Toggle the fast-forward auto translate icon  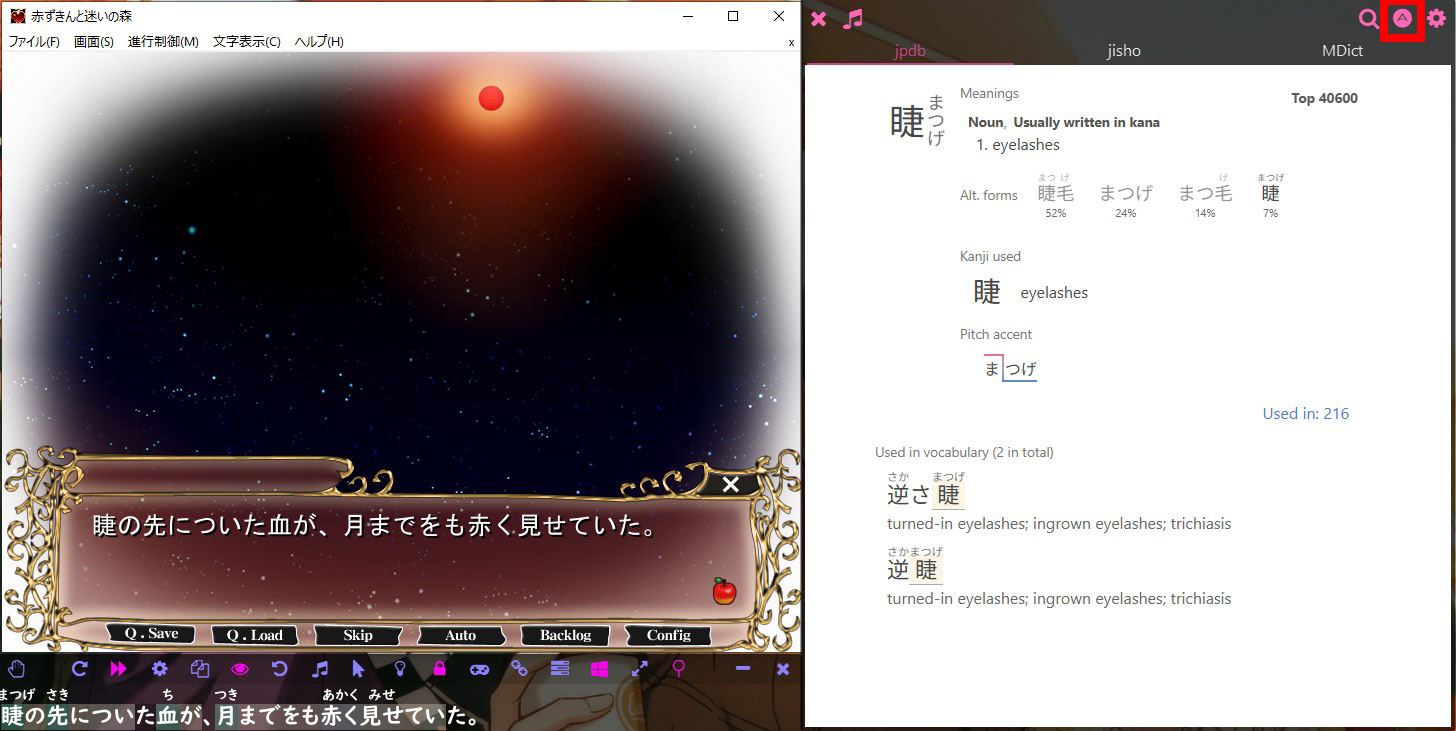119,669
